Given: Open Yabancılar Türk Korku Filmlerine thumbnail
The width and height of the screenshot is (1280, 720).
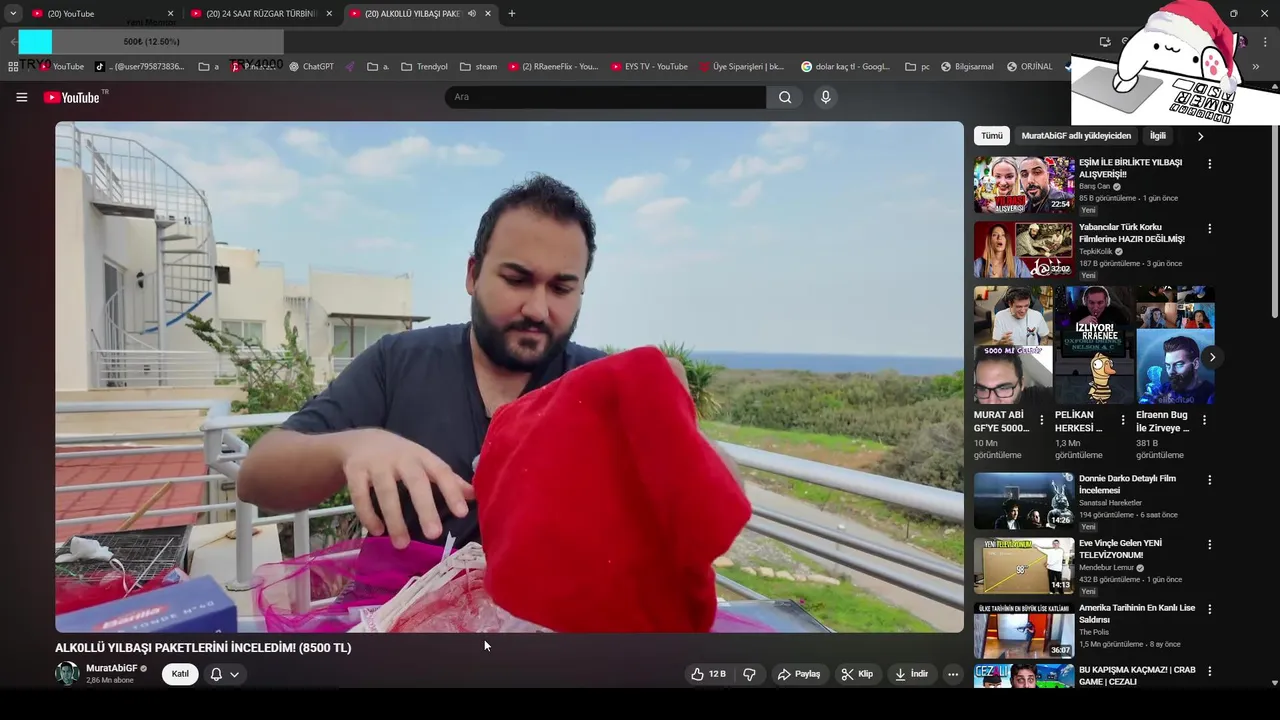Looking at the screenshot, I should tap(1024, 250).
